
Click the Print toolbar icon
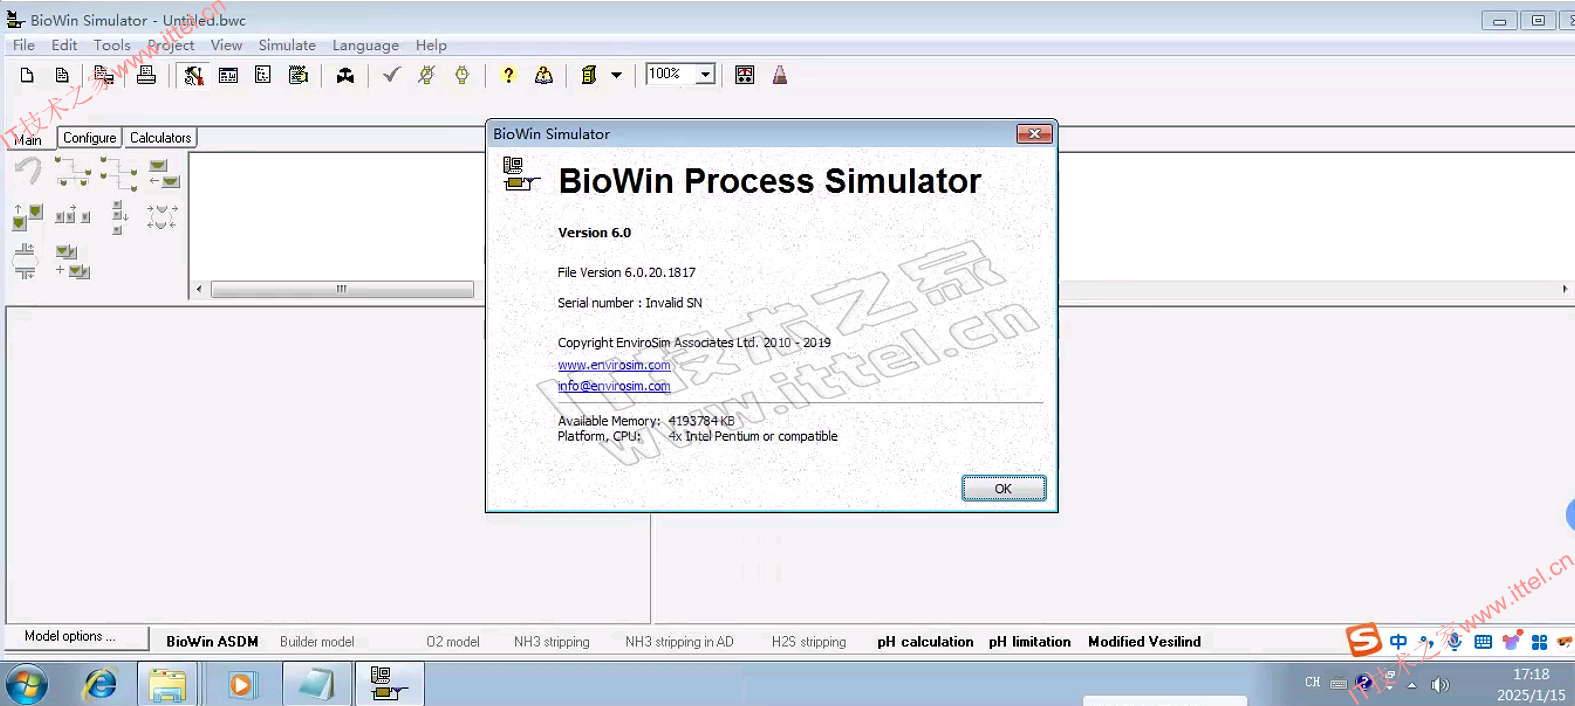click(146, 75)
